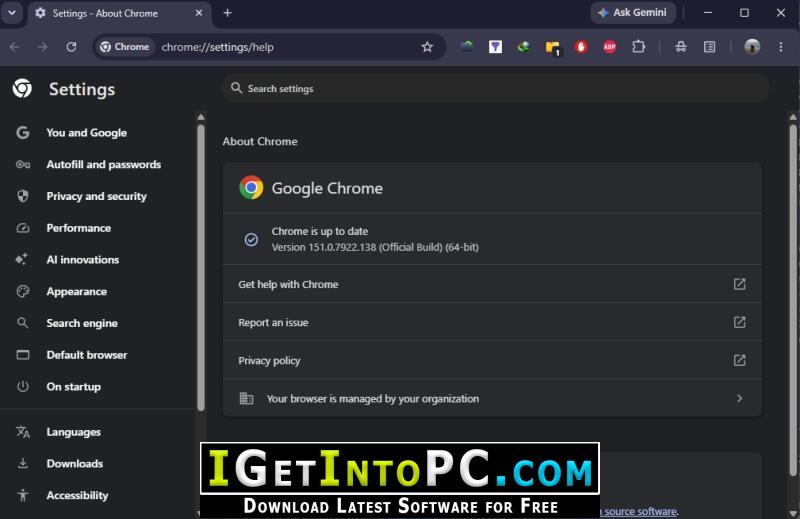The image size is (800, 519).
Task: Open Privacy and security settings
Action: [96, 196]
